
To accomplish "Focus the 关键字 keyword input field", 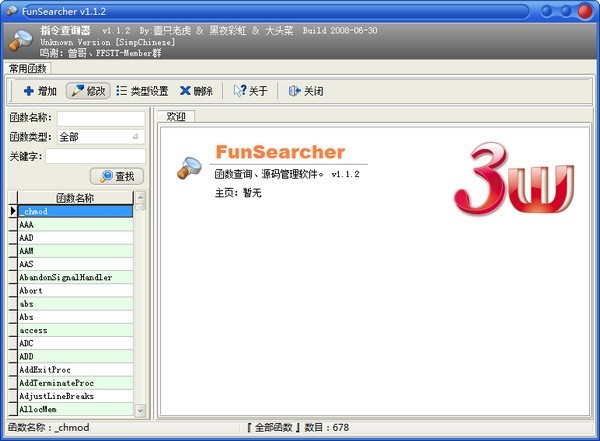I will point(95,156).
